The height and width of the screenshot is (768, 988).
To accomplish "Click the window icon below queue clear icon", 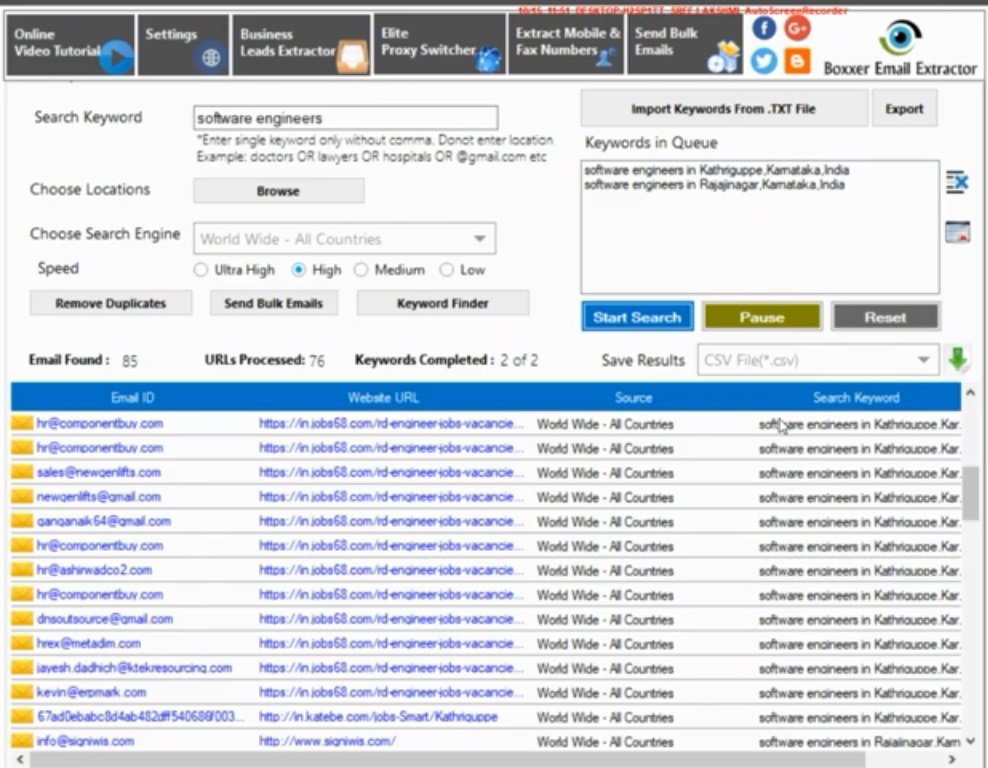I will click(957, 232).
